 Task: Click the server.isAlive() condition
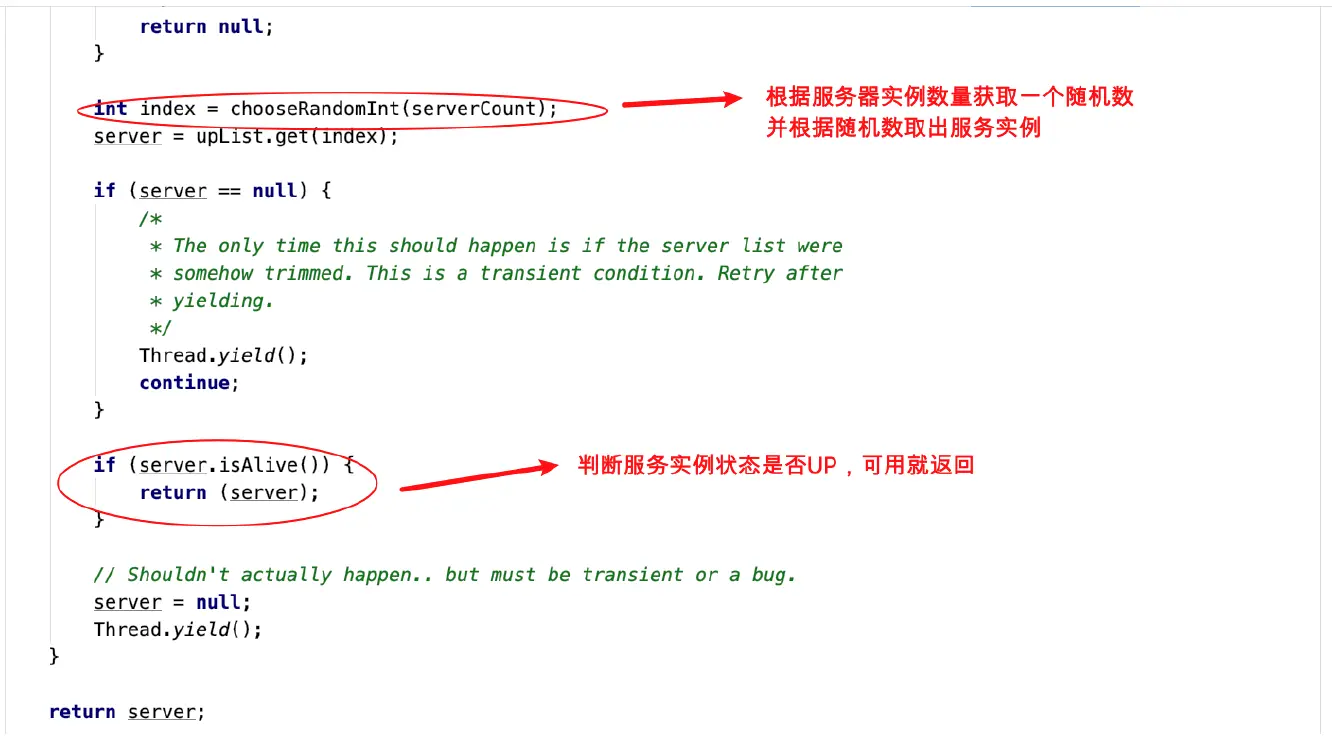[x=235, y=465]
